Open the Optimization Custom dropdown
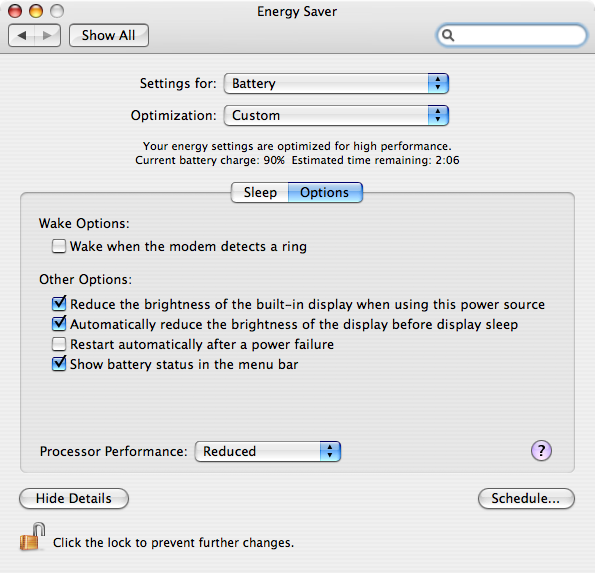Viewport: 595px width, 573px height. click(336, 115)
